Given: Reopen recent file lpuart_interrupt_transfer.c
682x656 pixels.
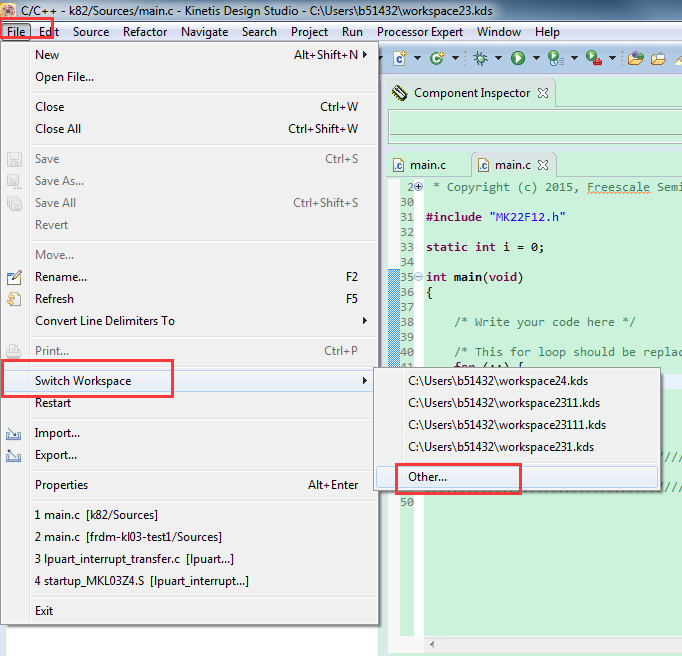Looking at the screenshot, I should (x=190, y=559).
